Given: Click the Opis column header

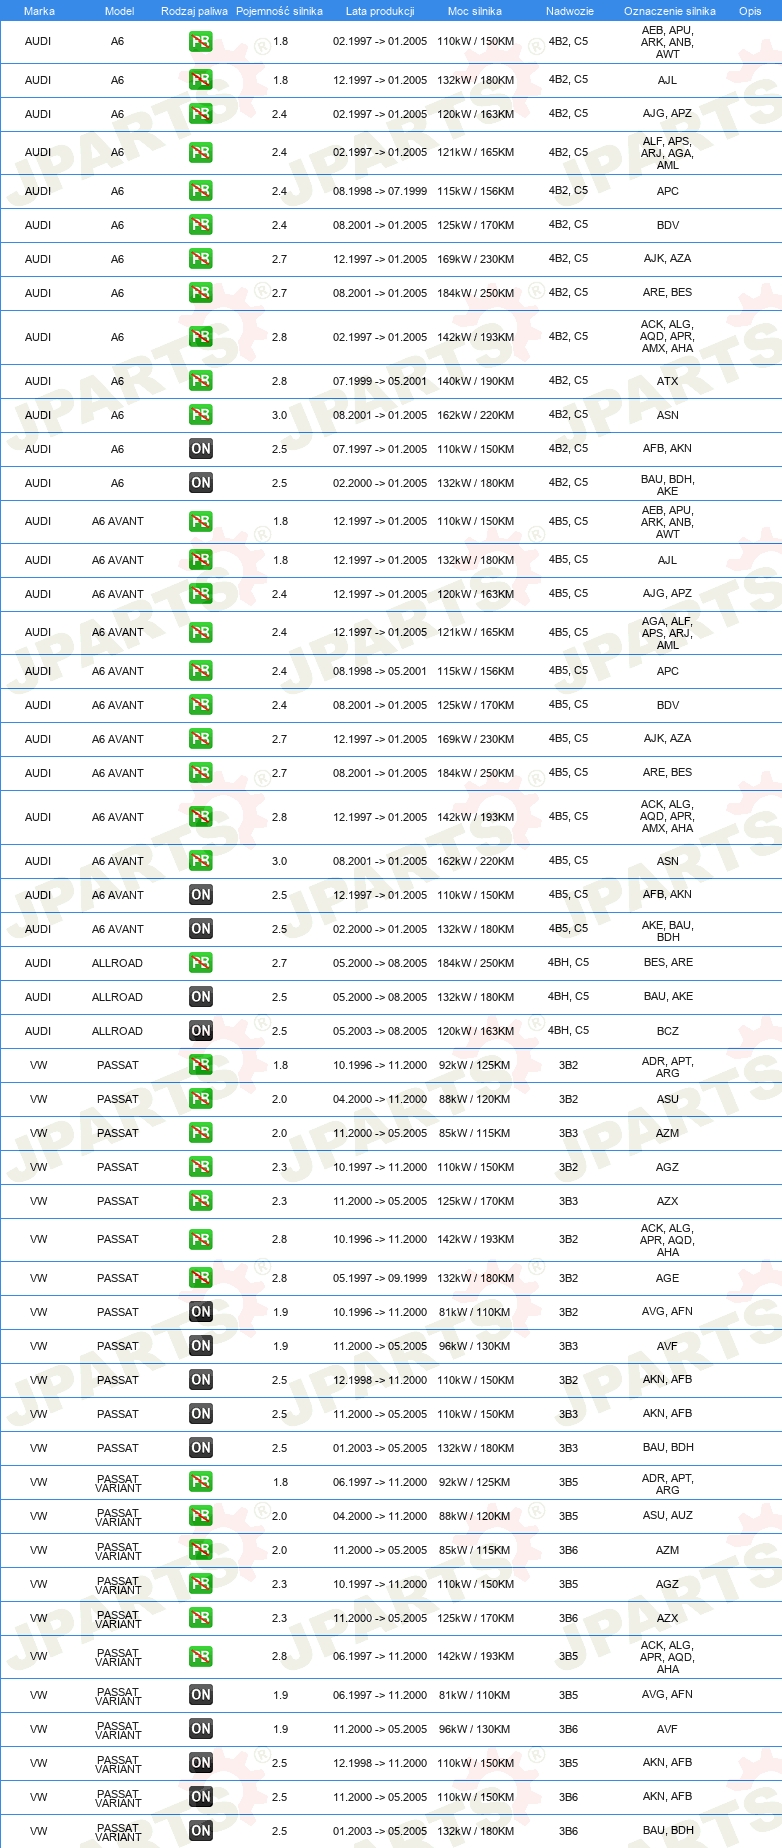Looking at the screenshot, I should [x=750, y=11].
